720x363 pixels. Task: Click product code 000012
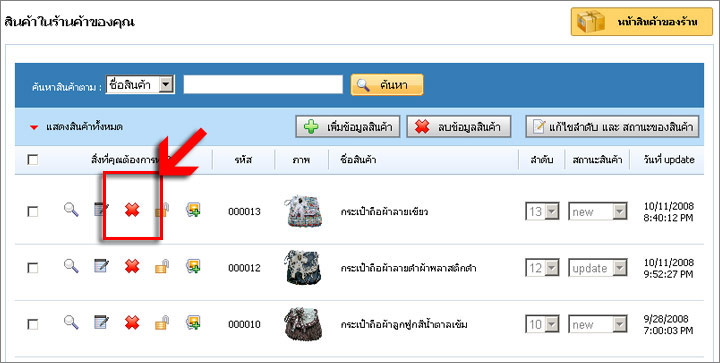point(244,268)
